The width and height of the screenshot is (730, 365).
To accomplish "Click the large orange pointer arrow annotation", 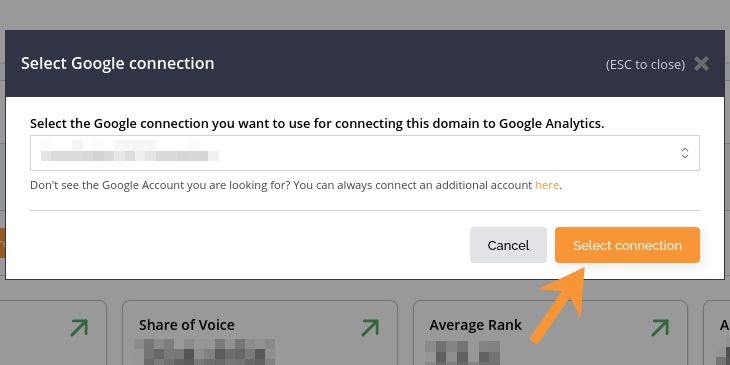I will coord(557,305).
